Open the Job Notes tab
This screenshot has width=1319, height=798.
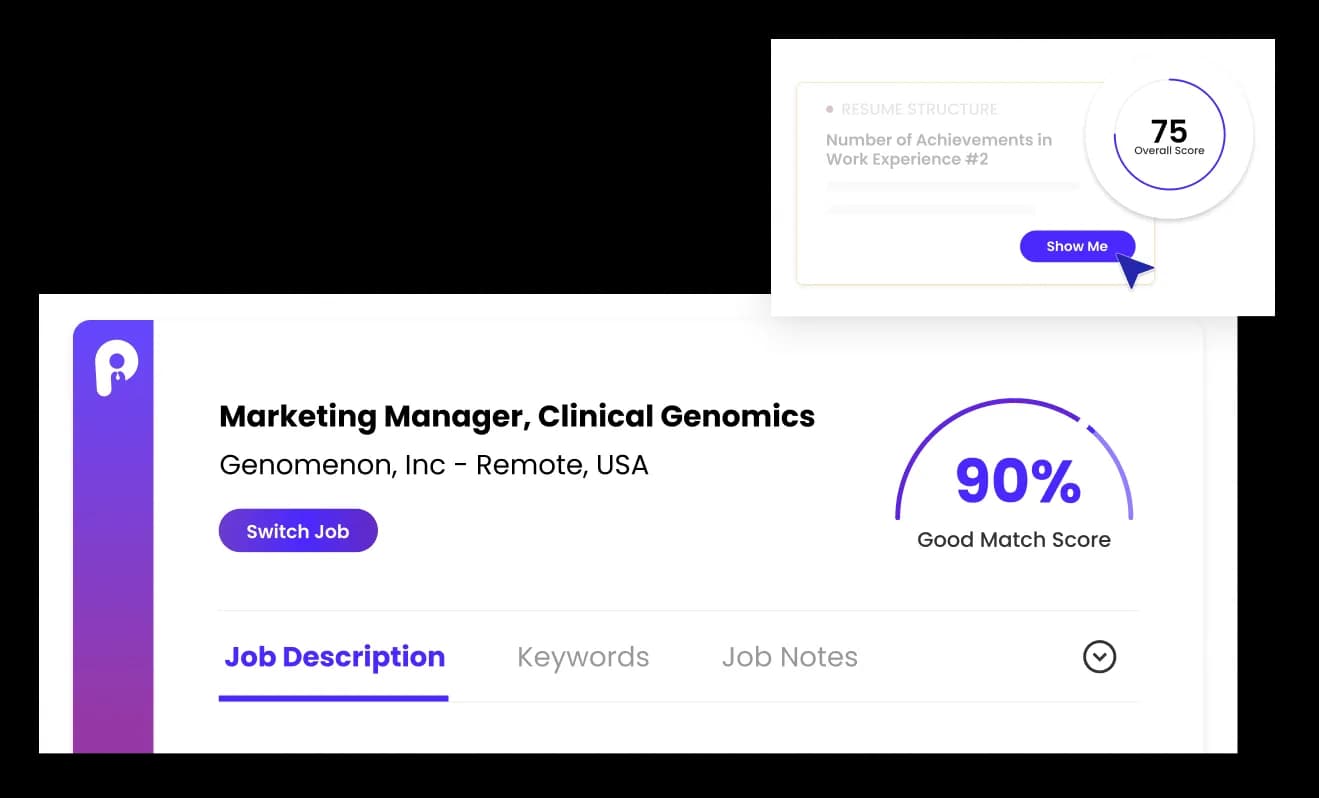[789, 657]
